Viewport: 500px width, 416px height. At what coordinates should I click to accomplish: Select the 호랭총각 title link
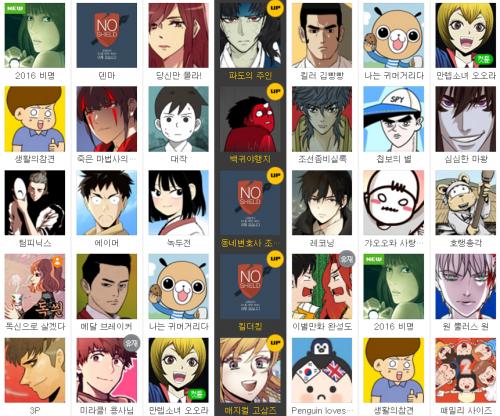pos(465,243)
